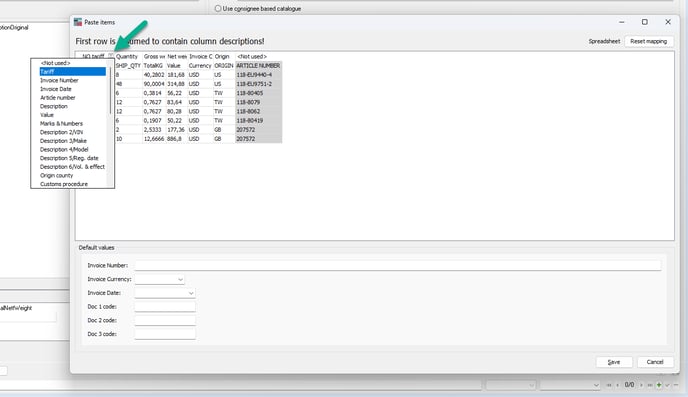Open the background window's left bottom dropdown

pyautogui.click(x=511, y=385)
